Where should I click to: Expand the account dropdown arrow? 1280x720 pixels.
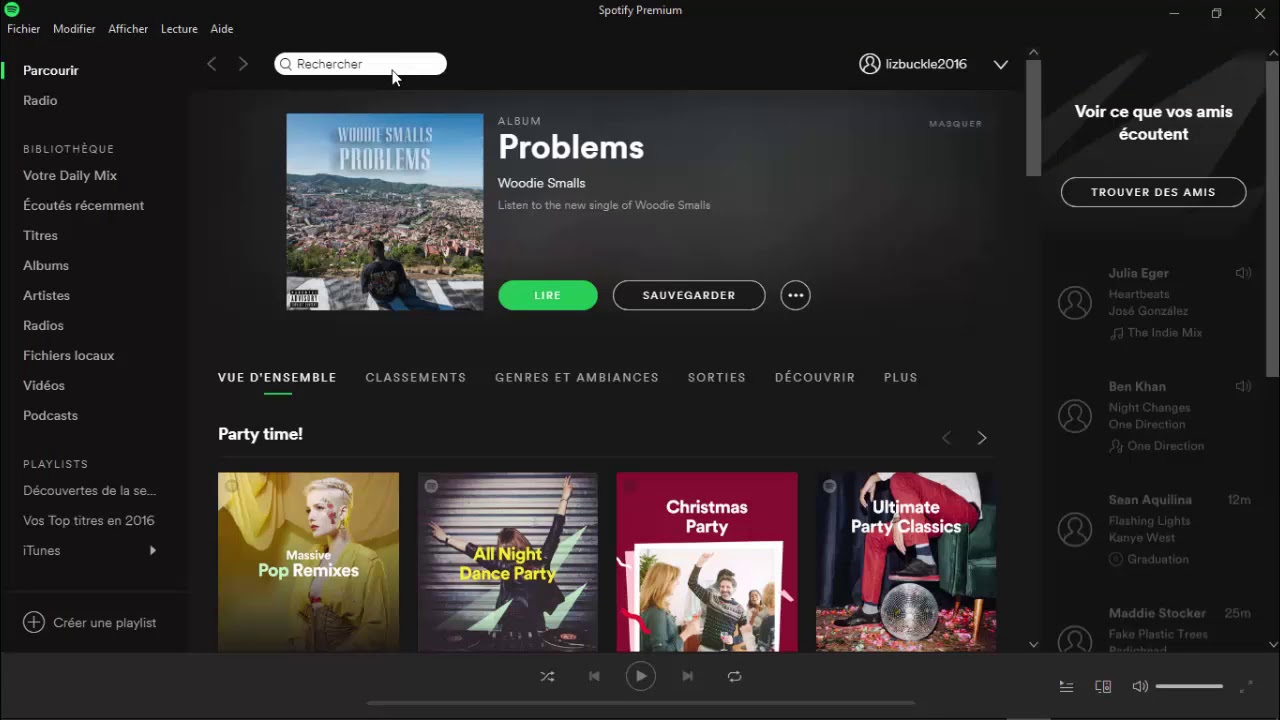(x=1000, y=64)
